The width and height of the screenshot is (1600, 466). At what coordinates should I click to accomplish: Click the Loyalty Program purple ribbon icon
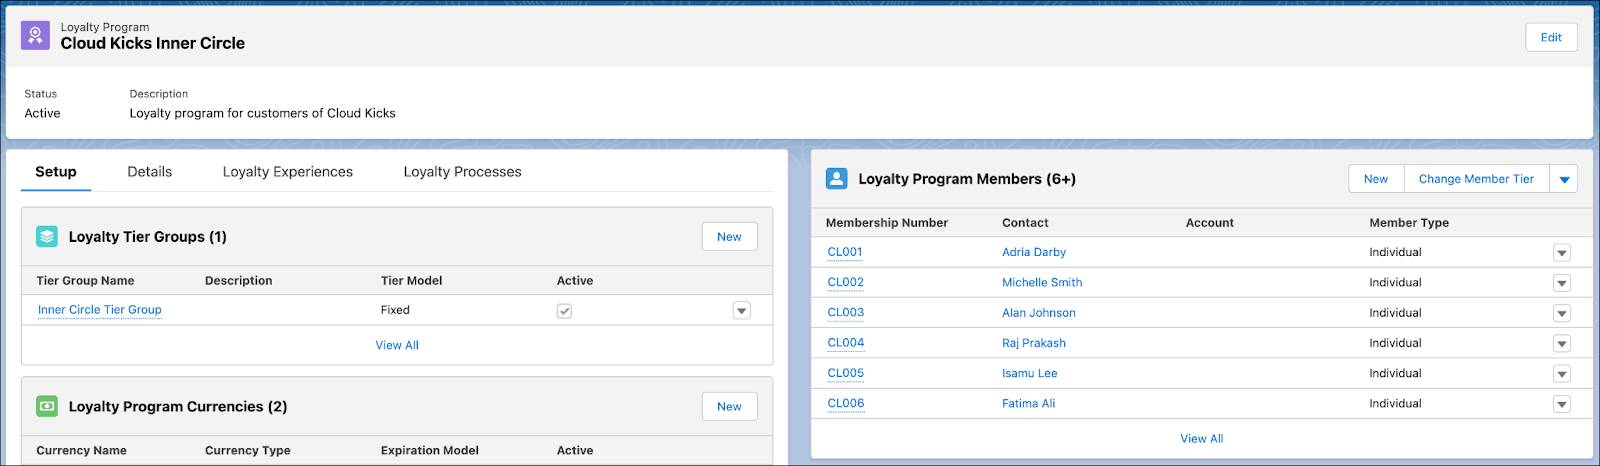(35, 36)
